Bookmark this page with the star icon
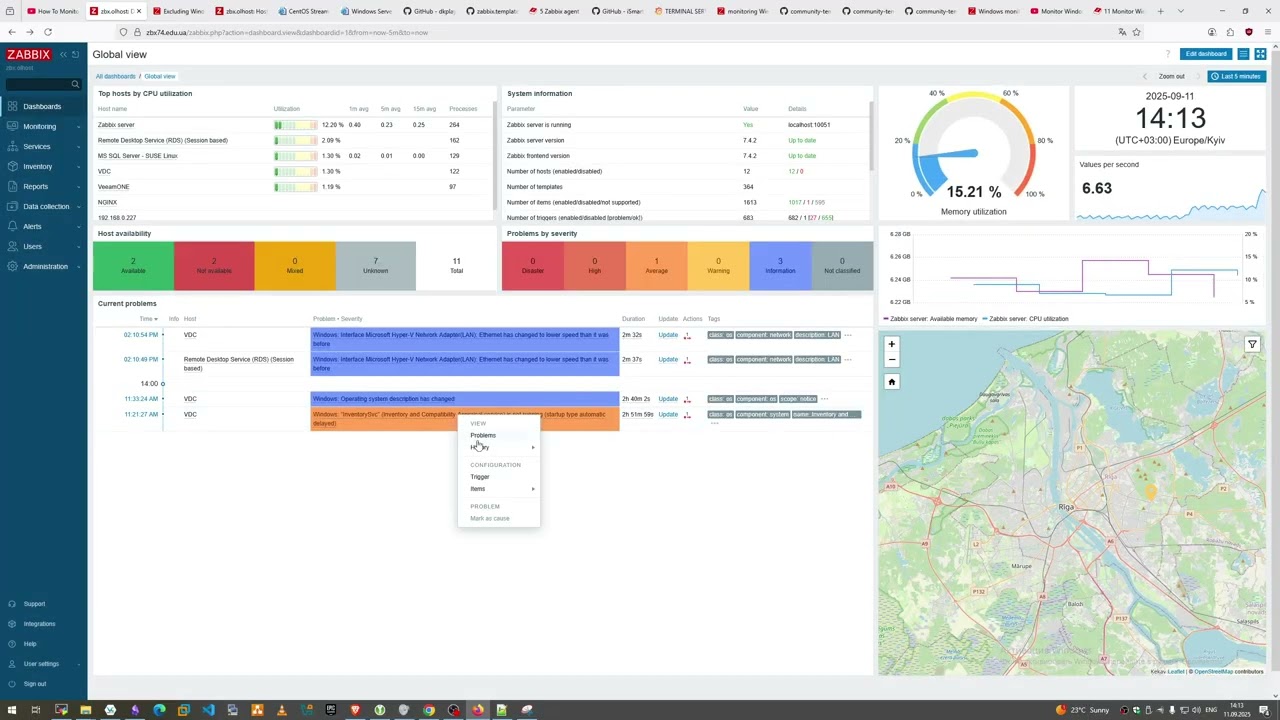Image resolution: width=1280 pixels, height=720 pixels. (1136, 32)
